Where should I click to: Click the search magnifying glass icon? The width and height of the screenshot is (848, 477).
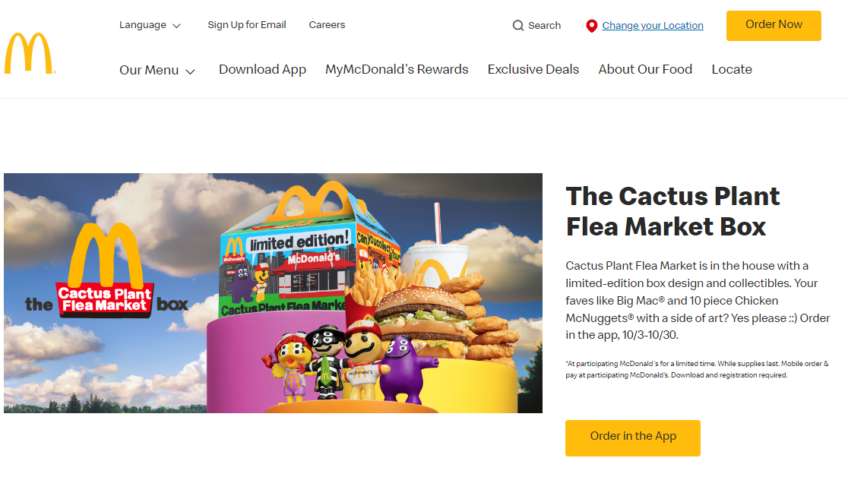pyautogui.click(x=518, y=25)
